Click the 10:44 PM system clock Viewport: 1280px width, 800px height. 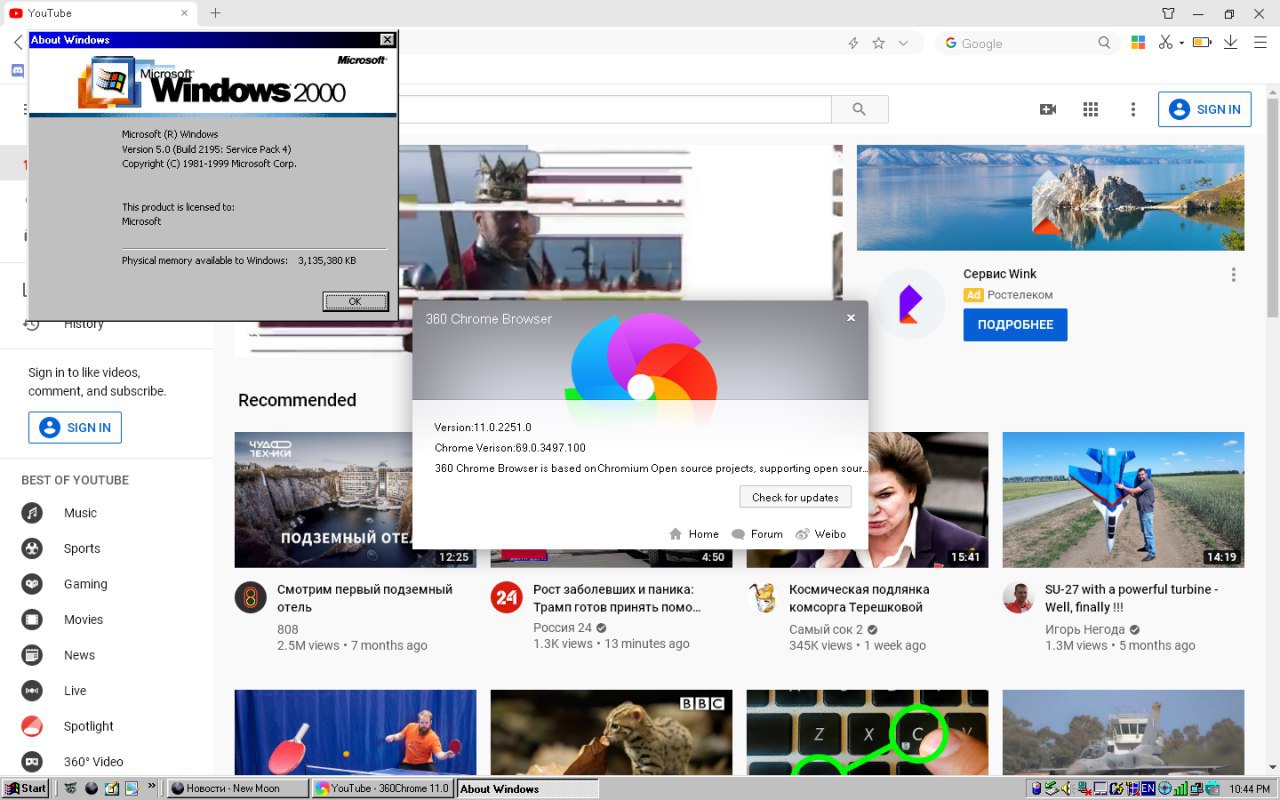pyautogui.click(x=1249, y=789)
